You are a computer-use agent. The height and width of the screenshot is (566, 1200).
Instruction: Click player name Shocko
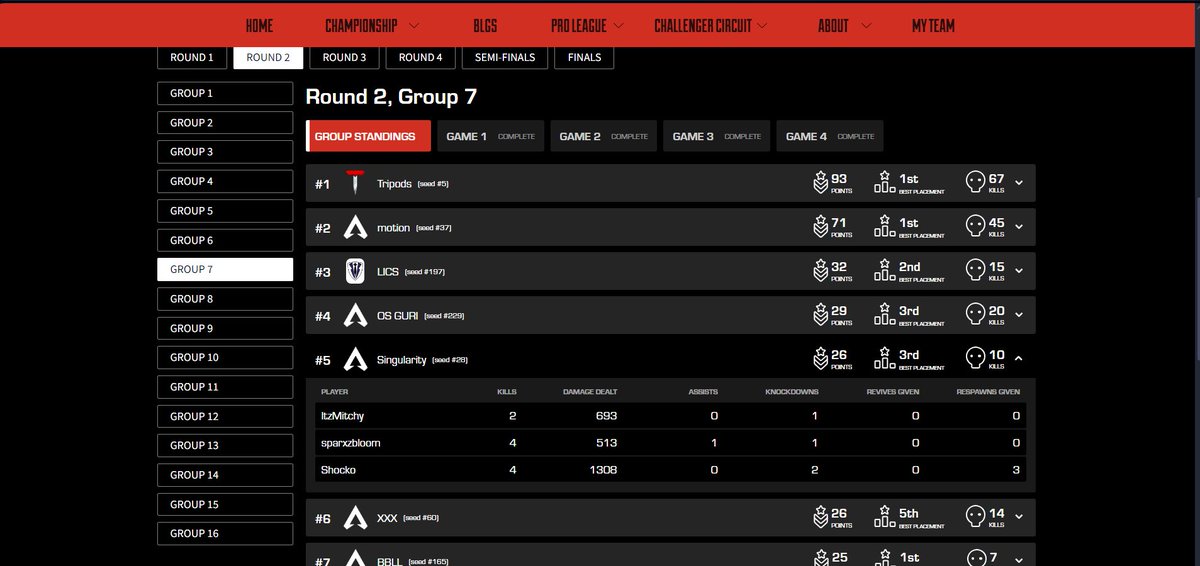click(x=338, y=470)
